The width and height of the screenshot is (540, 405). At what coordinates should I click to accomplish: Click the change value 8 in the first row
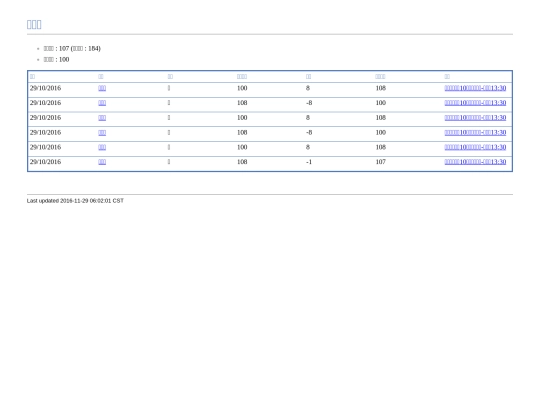coord(308,88)
